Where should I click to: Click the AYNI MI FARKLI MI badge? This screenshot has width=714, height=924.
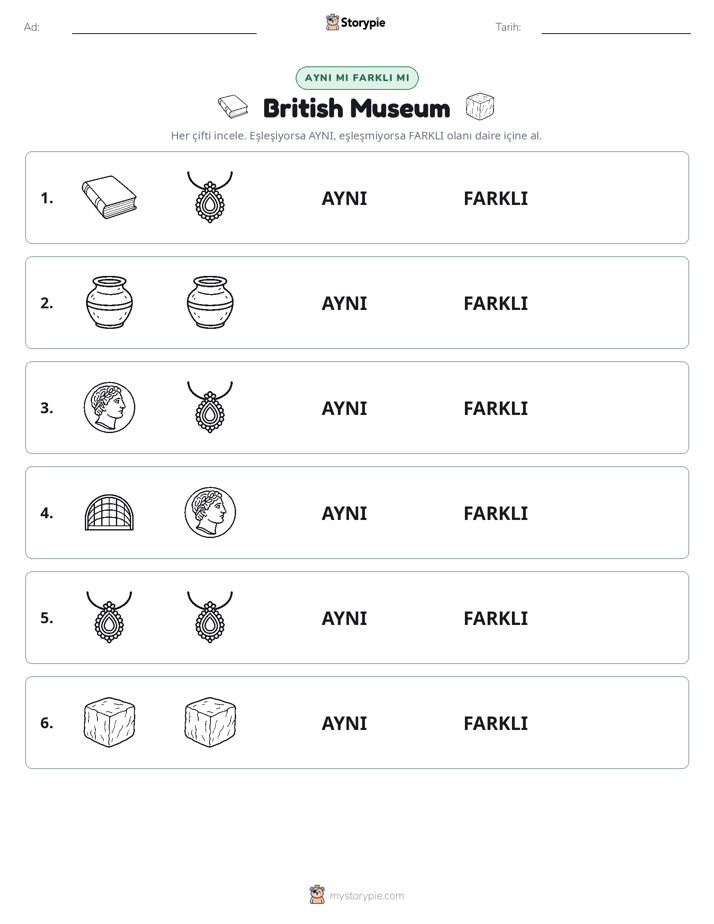click(357, 78)
